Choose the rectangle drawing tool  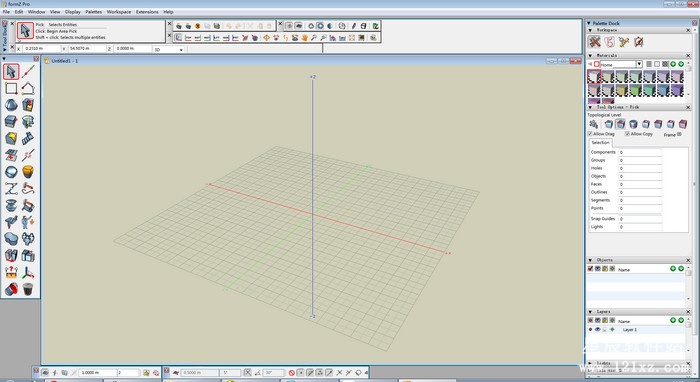tap(11, 88)
